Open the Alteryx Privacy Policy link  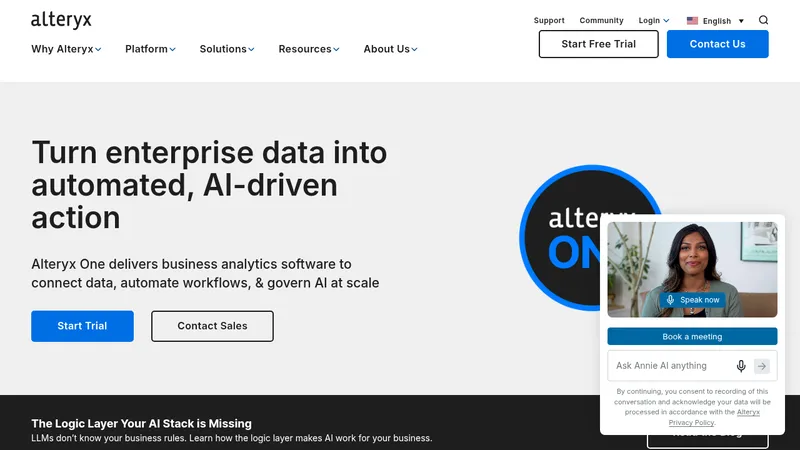point(714,417)
